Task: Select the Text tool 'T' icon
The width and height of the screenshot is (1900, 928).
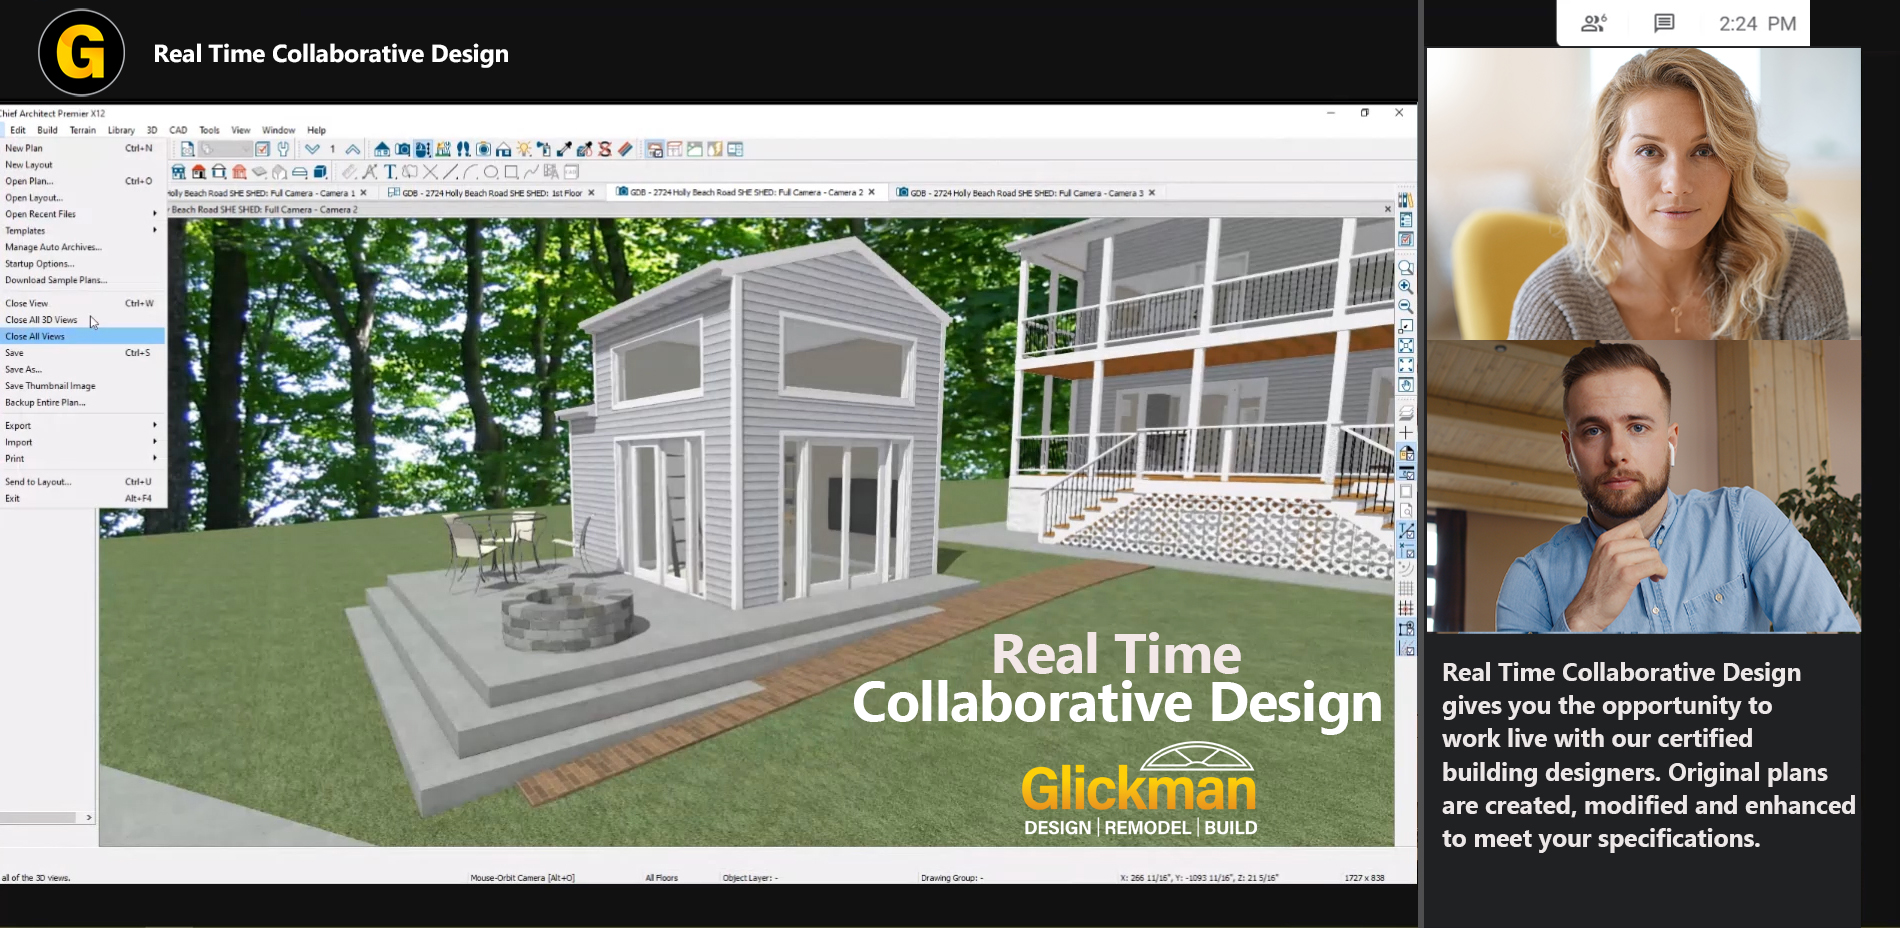Action: pyautogui.click(x=390, y=171)
